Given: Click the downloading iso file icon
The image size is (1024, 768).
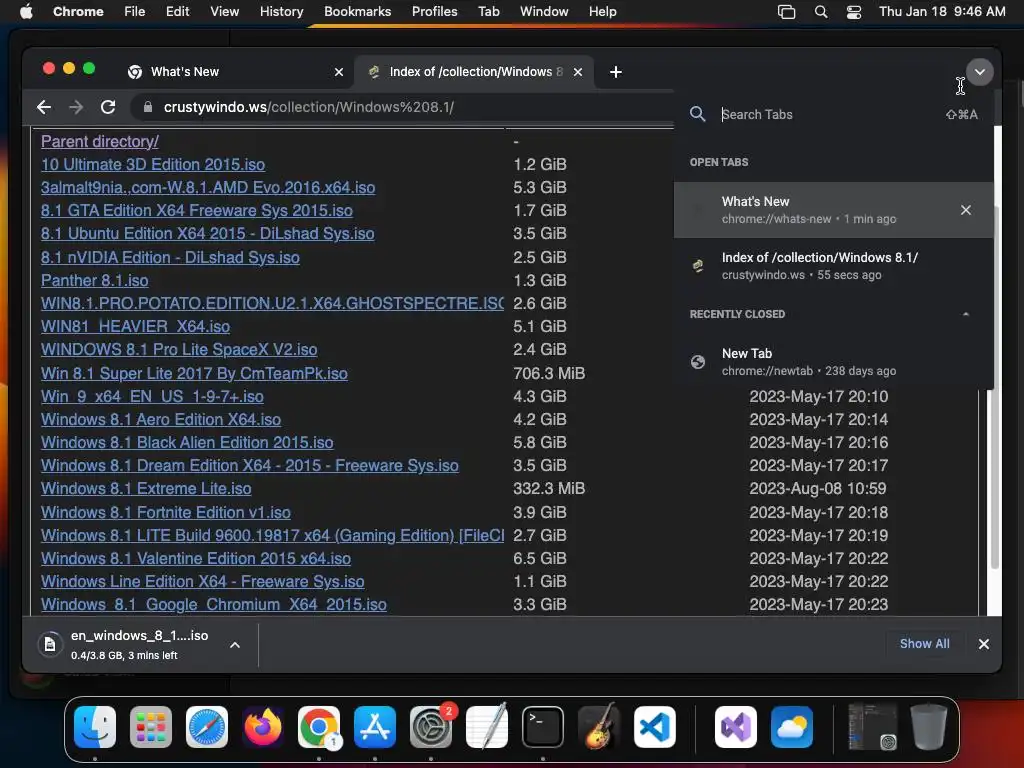Looking at the screenshot, I should point(50,645).
